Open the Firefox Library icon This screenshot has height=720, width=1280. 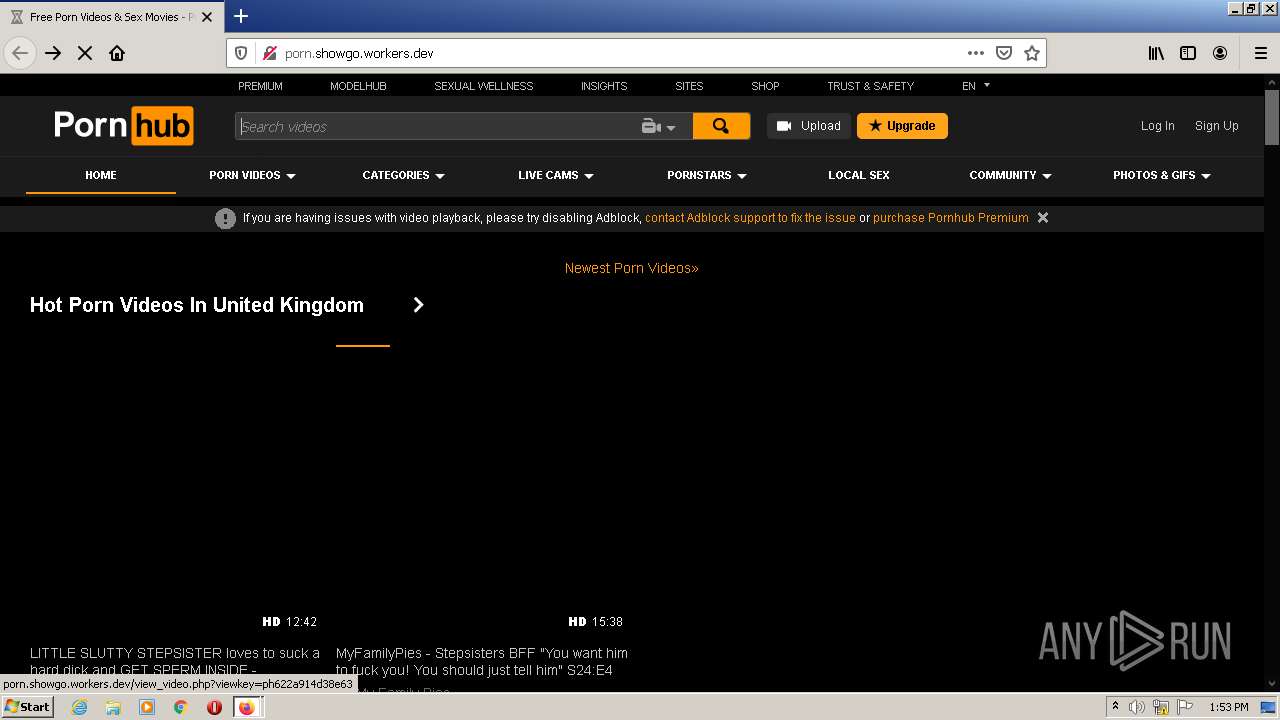click(1156, 53)
